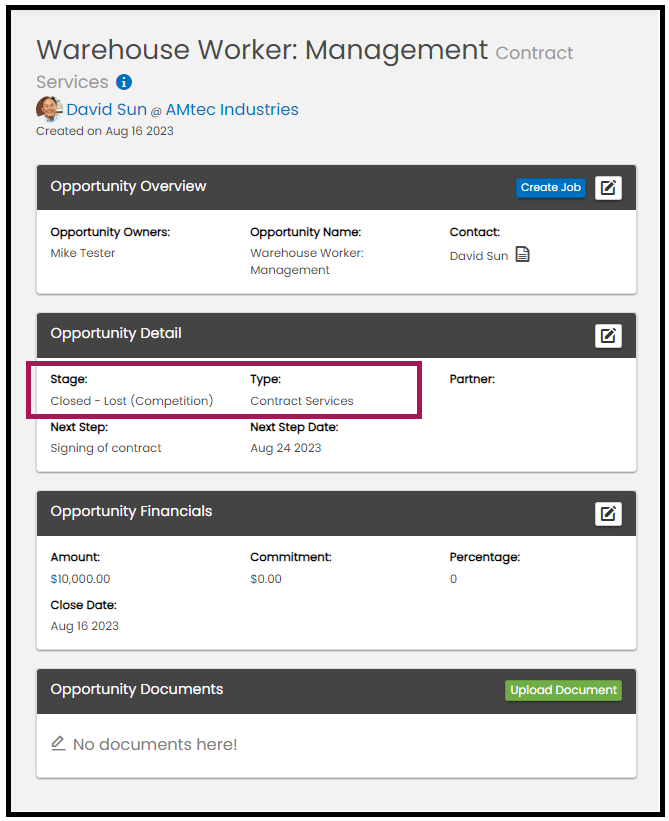This screenshot has height=821, width=669.
Task: Click the Opportunity Overview panel header
Action: [x=128, y=187]
